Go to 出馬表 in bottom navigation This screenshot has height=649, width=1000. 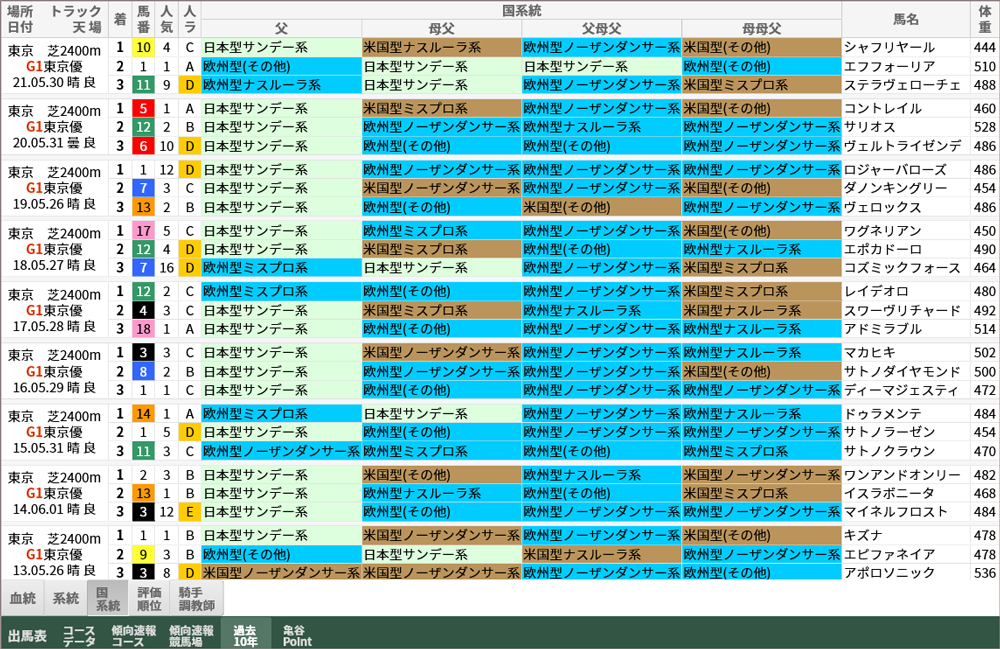tap(27, 635)
